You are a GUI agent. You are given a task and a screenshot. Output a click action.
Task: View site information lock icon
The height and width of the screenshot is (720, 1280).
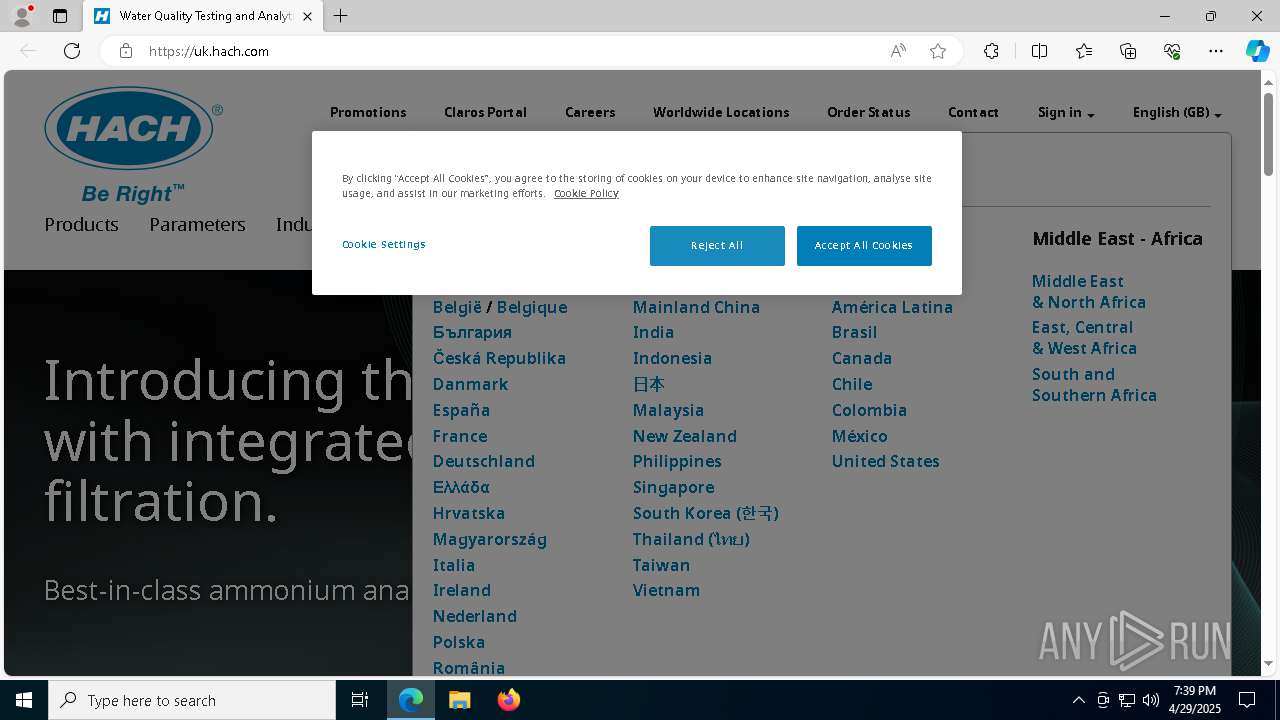pyautogui.click(x=126, y=51)
